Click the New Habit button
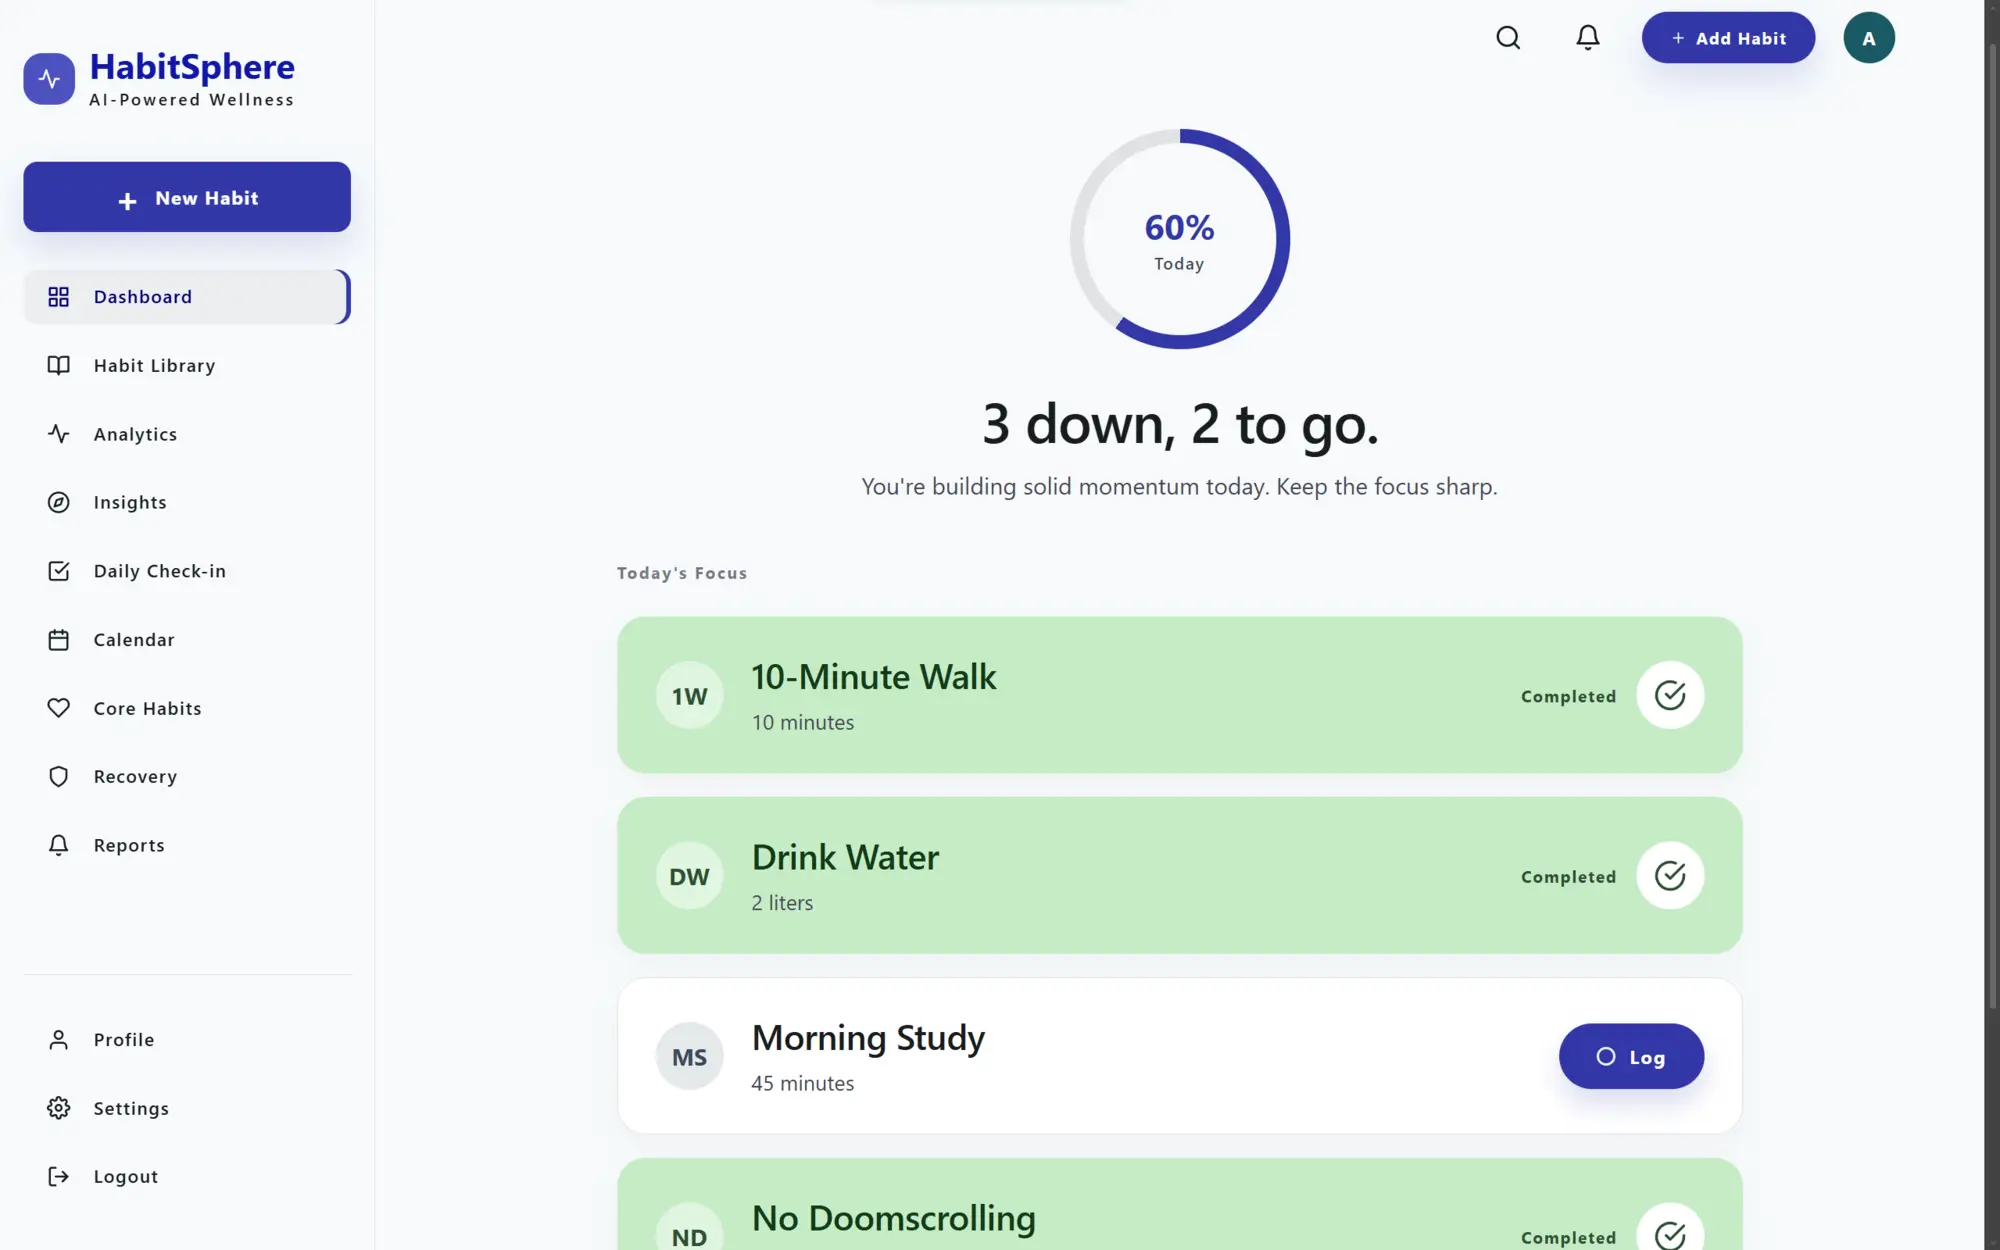The width and height of the screenshot is (2000, 1250). coord(187,197)
